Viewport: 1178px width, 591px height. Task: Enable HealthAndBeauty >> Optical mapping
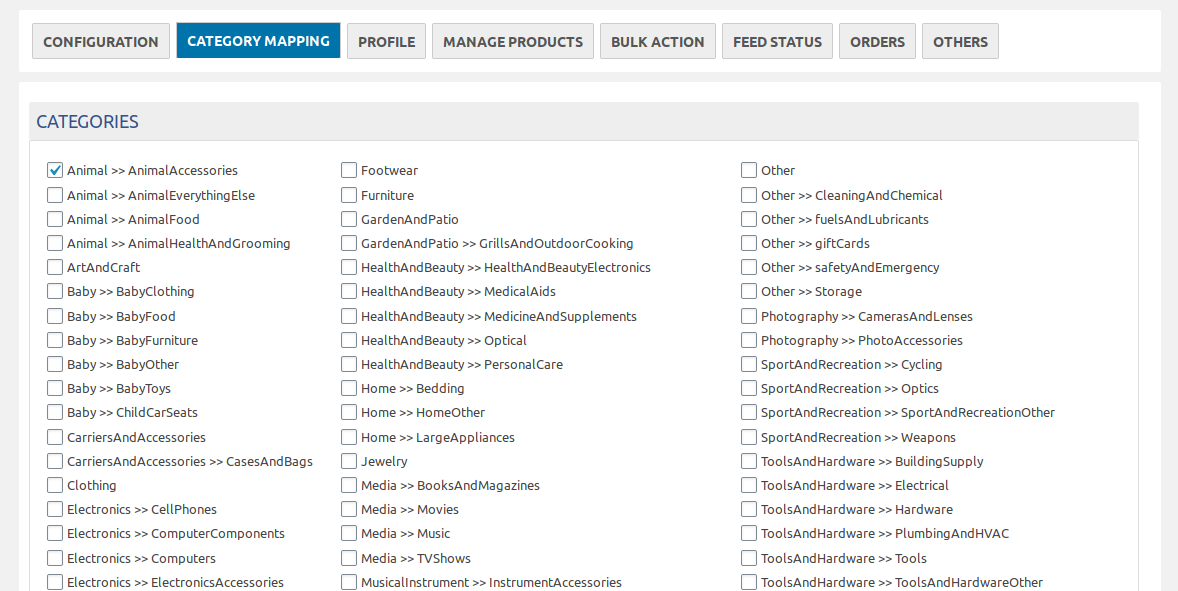pyautogui.click(x=348, y=340)
